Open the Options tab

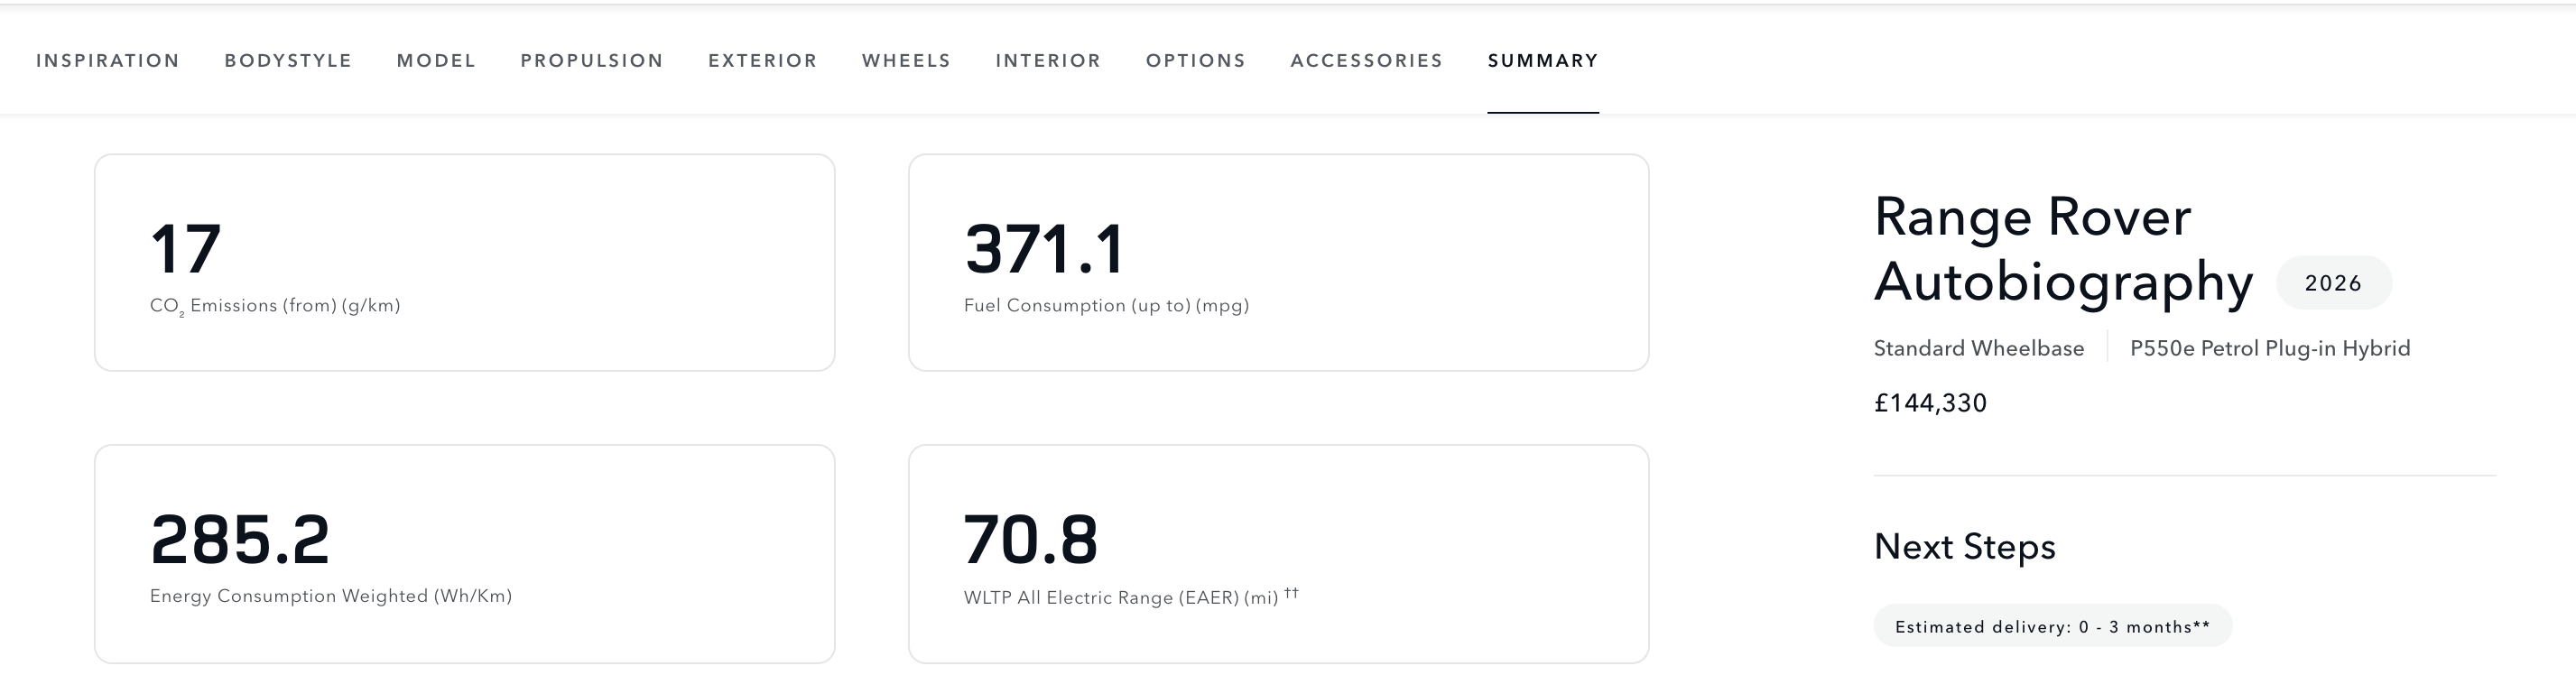(1196, 61)
